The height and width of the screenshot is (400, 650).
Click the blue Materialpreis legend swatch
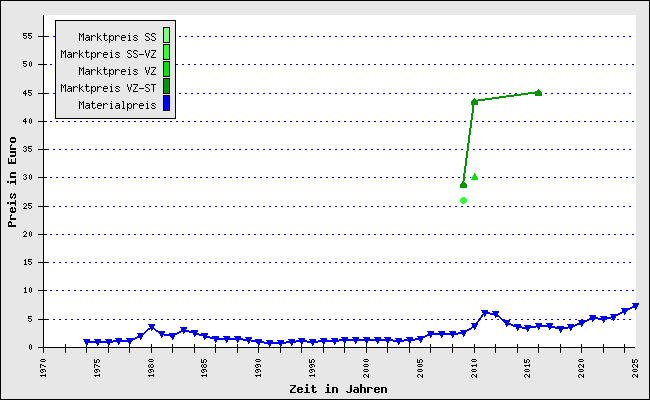166,103
